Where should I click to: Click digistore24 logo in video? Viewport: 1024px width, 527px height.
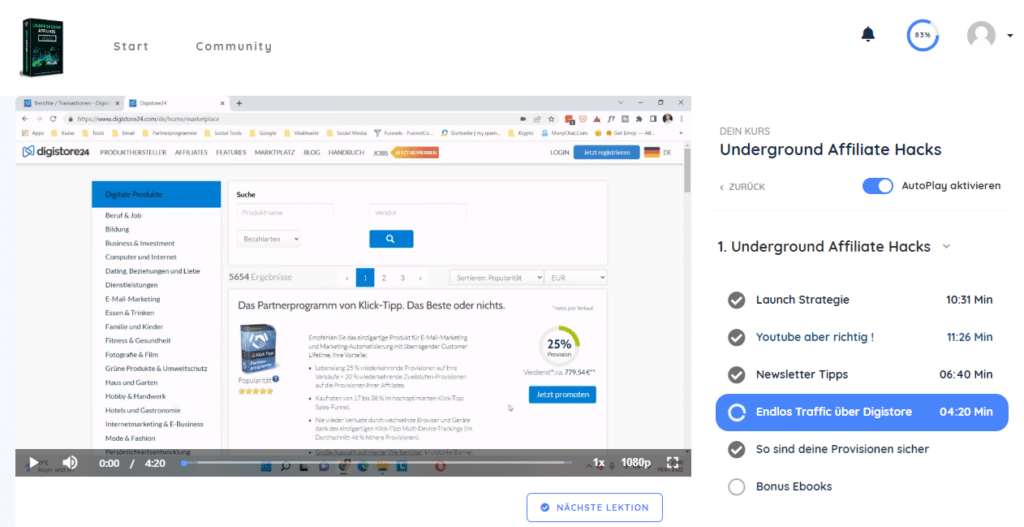coord(56,152)
